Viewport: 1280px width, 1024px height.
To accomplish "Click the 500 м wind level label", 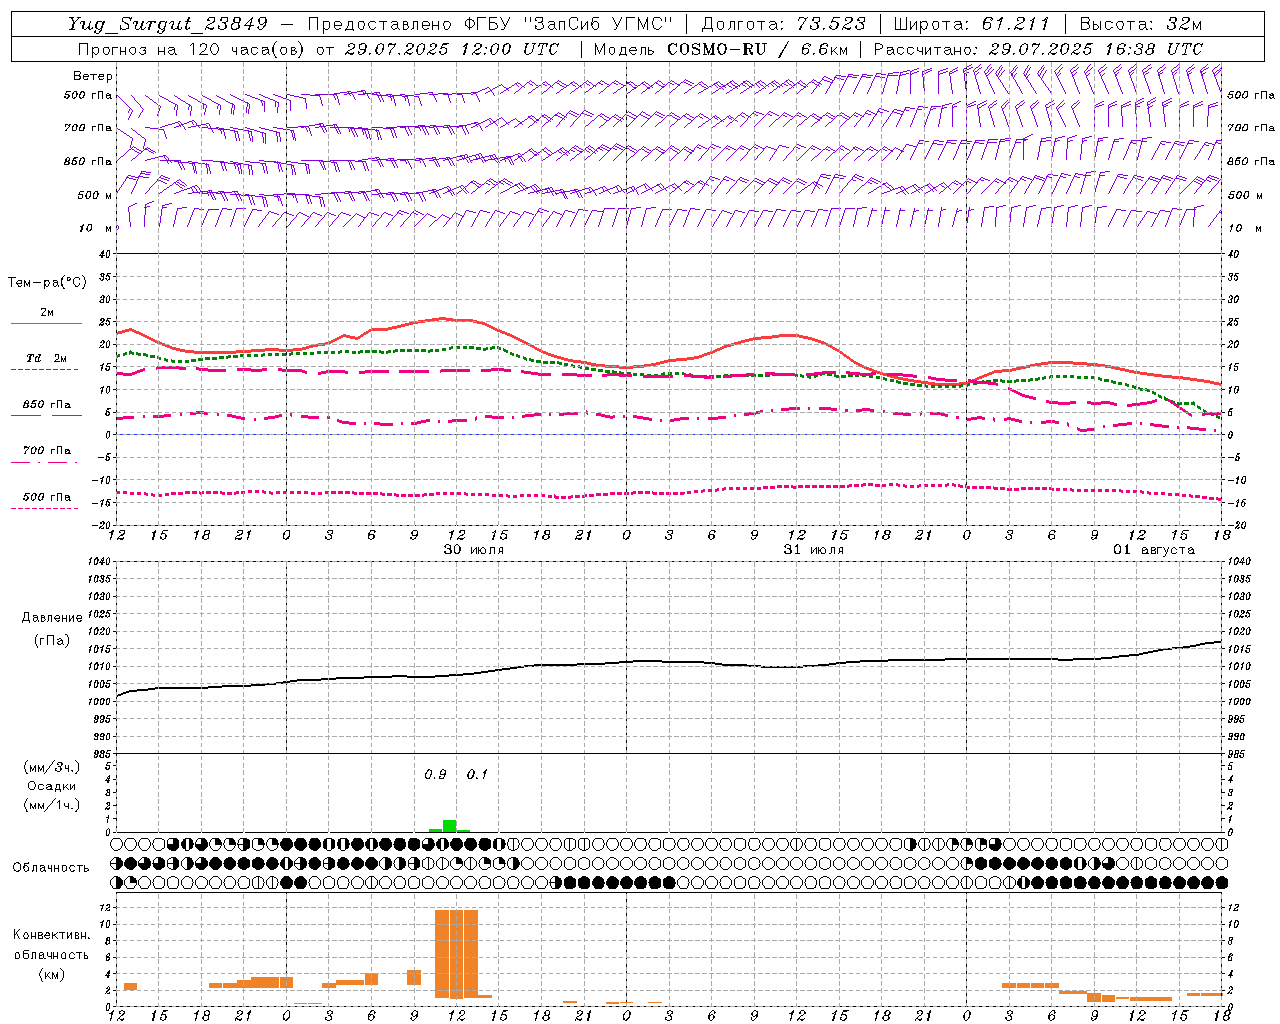I will [x=95, y=195].
